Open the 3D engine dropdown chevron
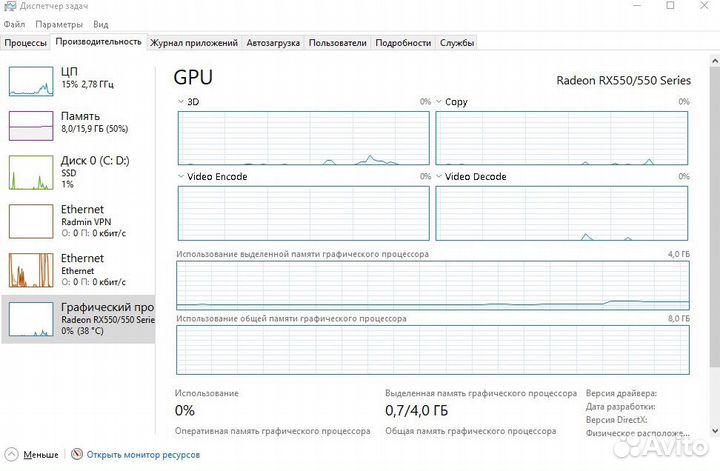Viewport: 720px width, 471px height. point(181,101)
